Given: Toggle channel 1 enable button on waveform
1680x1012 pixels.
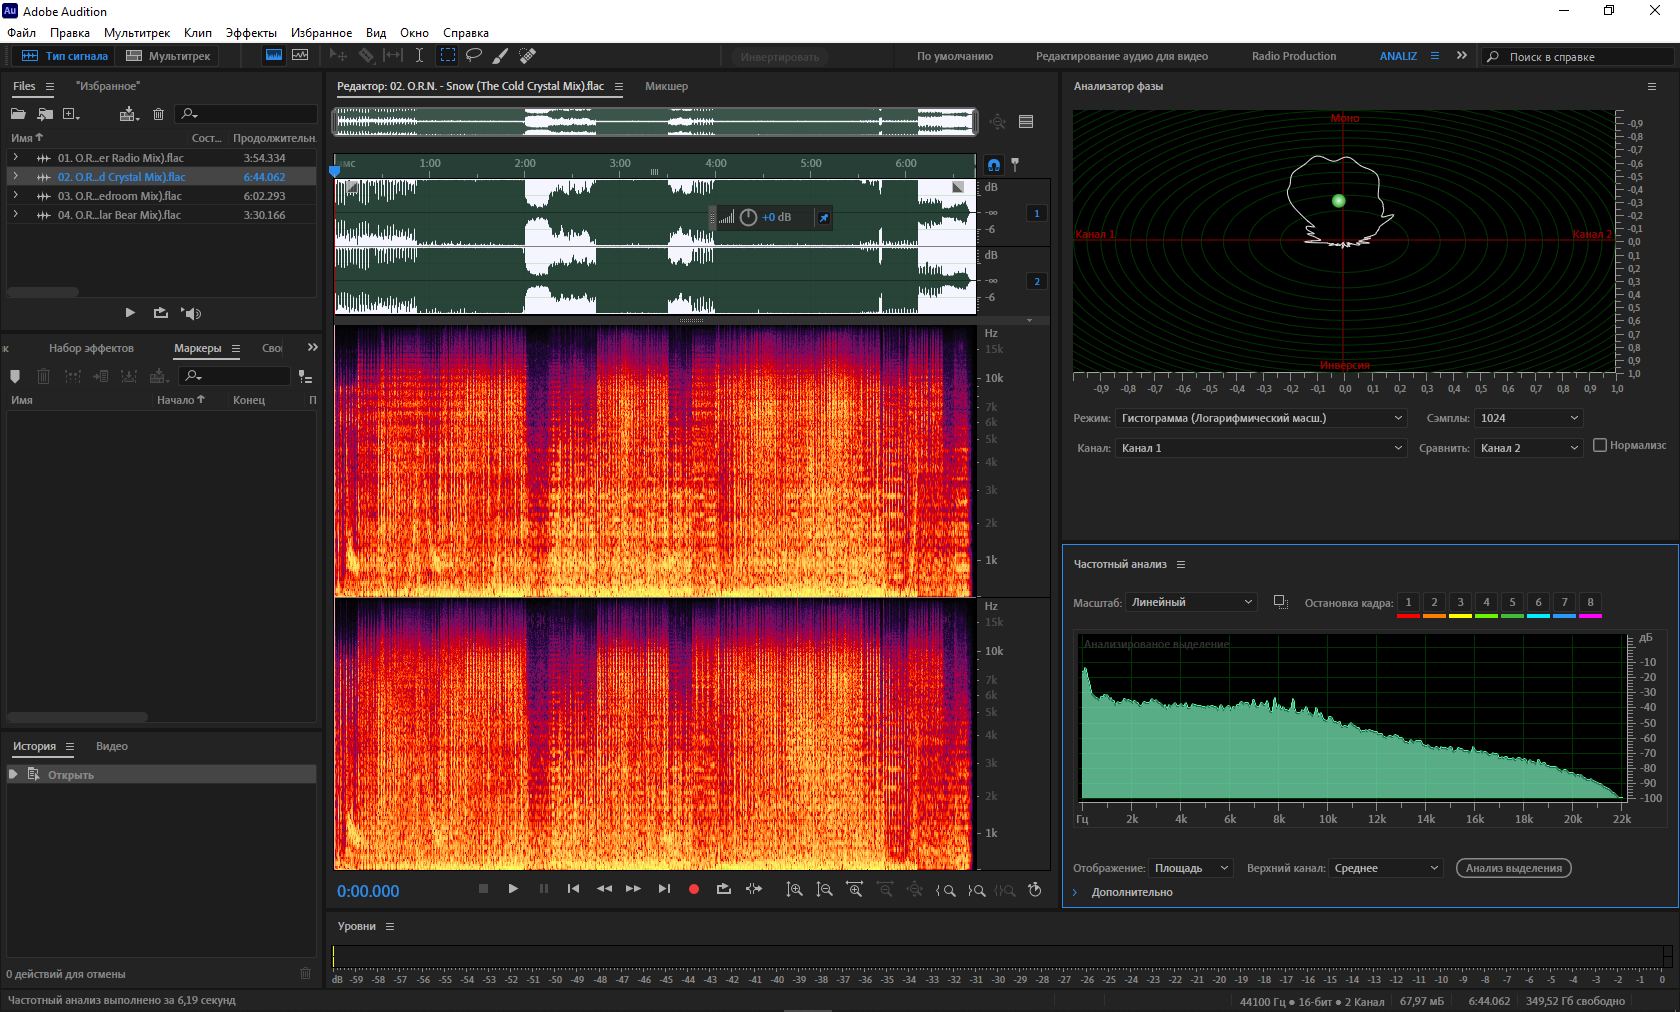Looking at the screenshot, I should (1037, 213).
